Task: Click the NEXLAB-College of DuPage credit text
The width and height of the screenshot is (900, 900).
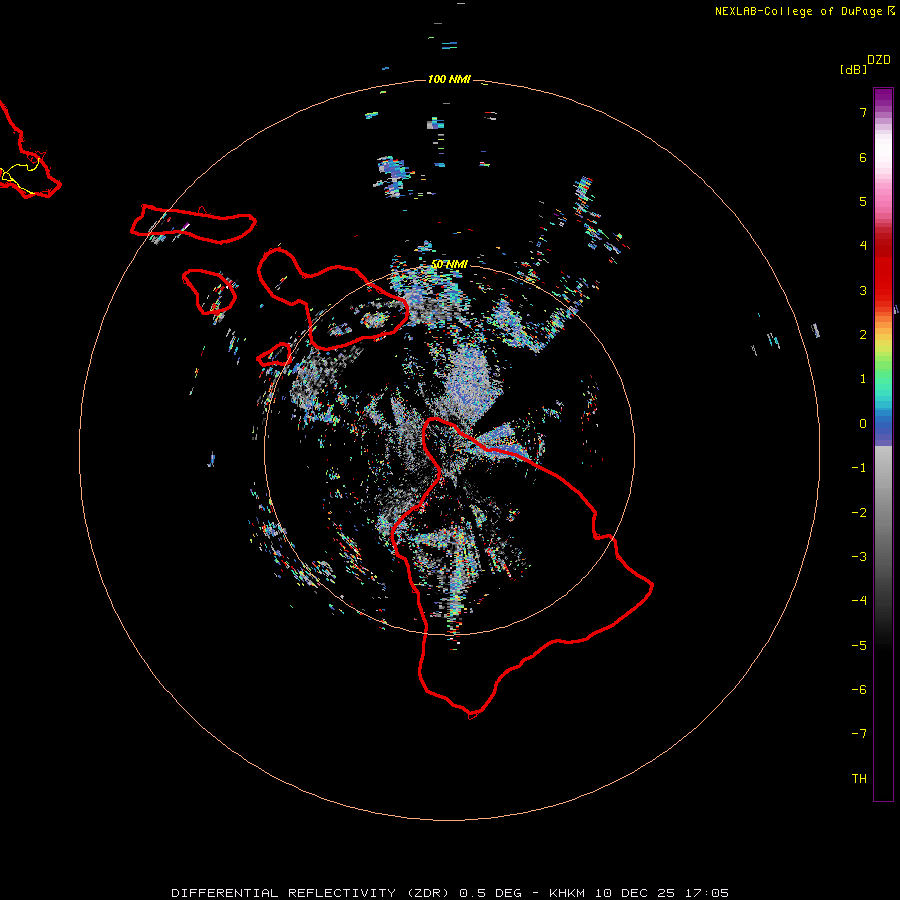Action: 798,11
